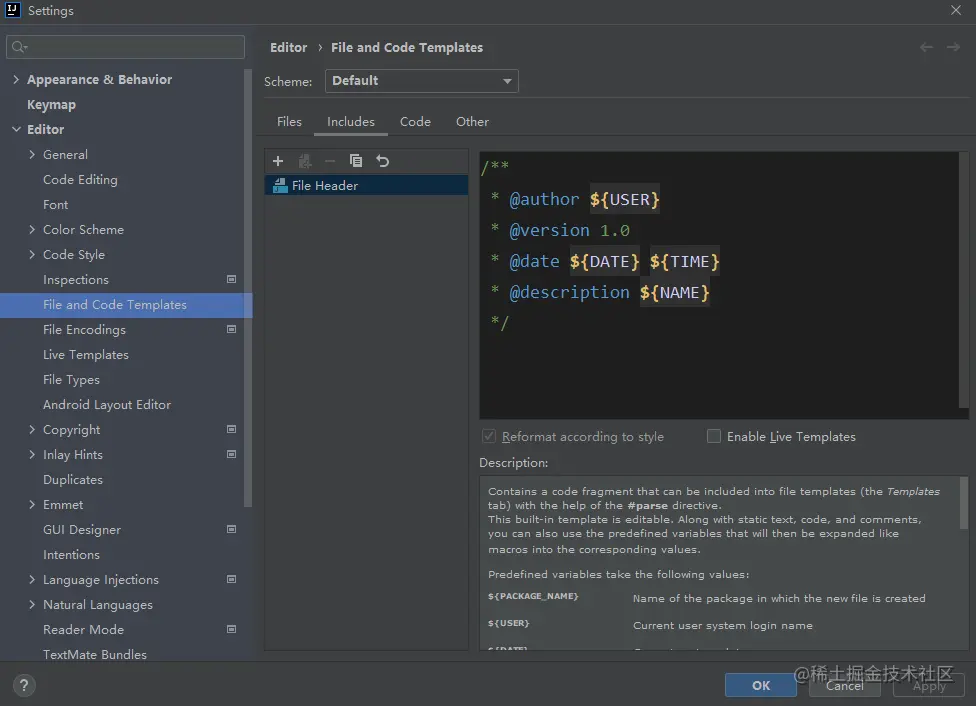Open Inspections settings
This screenshot has height=706, width=976.
pyautogui.click(x=76, y=280)
